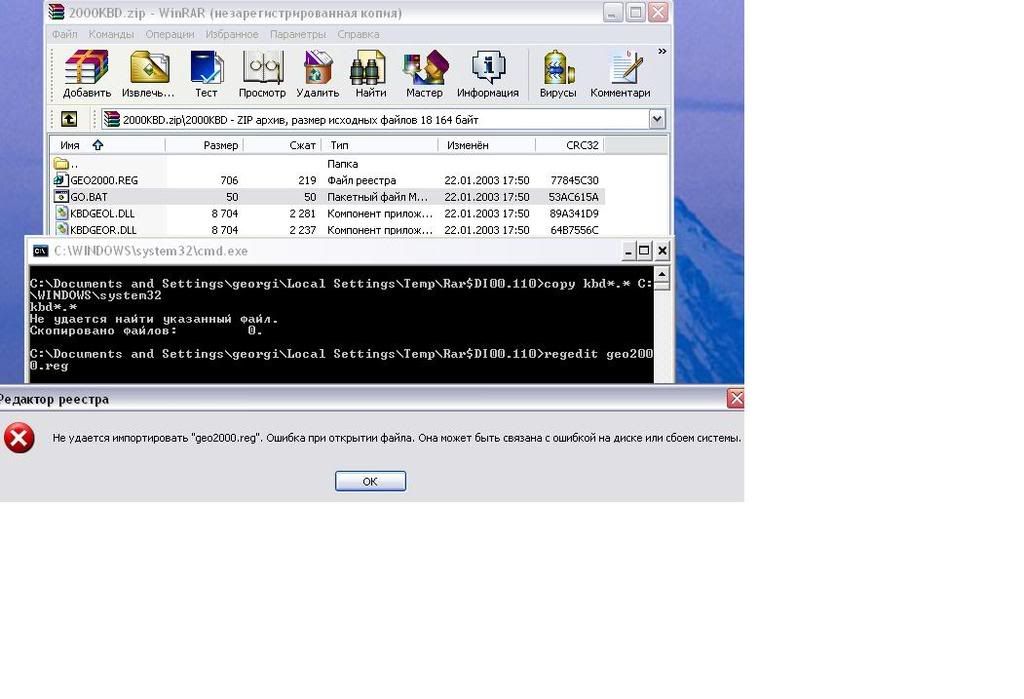The width and height of the screenshot is (1024, 699).
Task: Expand the toolbar overflow chevron in WinRAR
Action: (662, 51)
